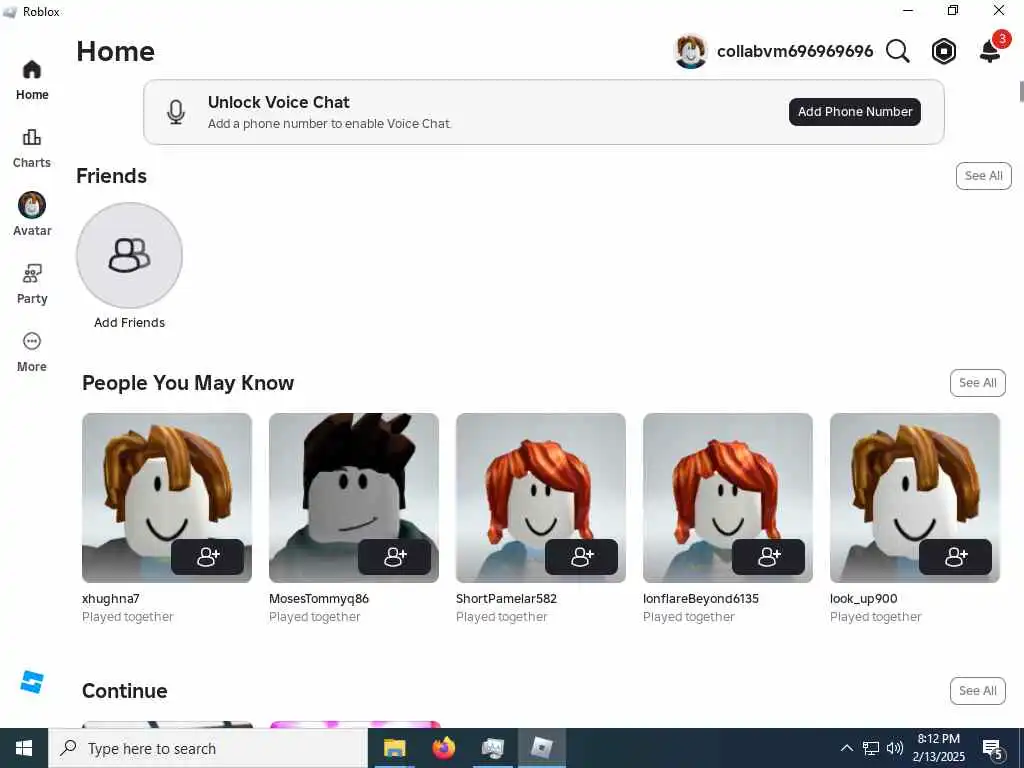Screen dimensions: 1024x768
Task: Open the Charts sidebar icon
Action: coord(31,137)
